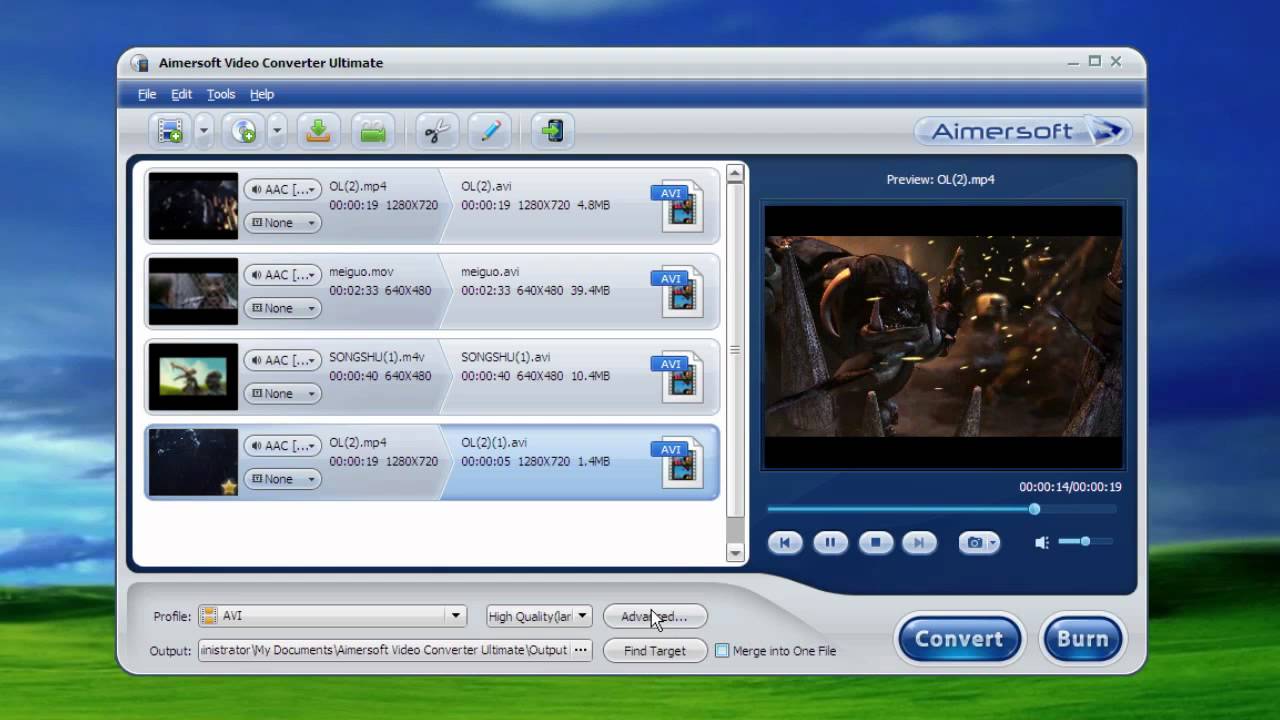
Task: Open the pencil Edit tool
Action: tap(490, 131)
